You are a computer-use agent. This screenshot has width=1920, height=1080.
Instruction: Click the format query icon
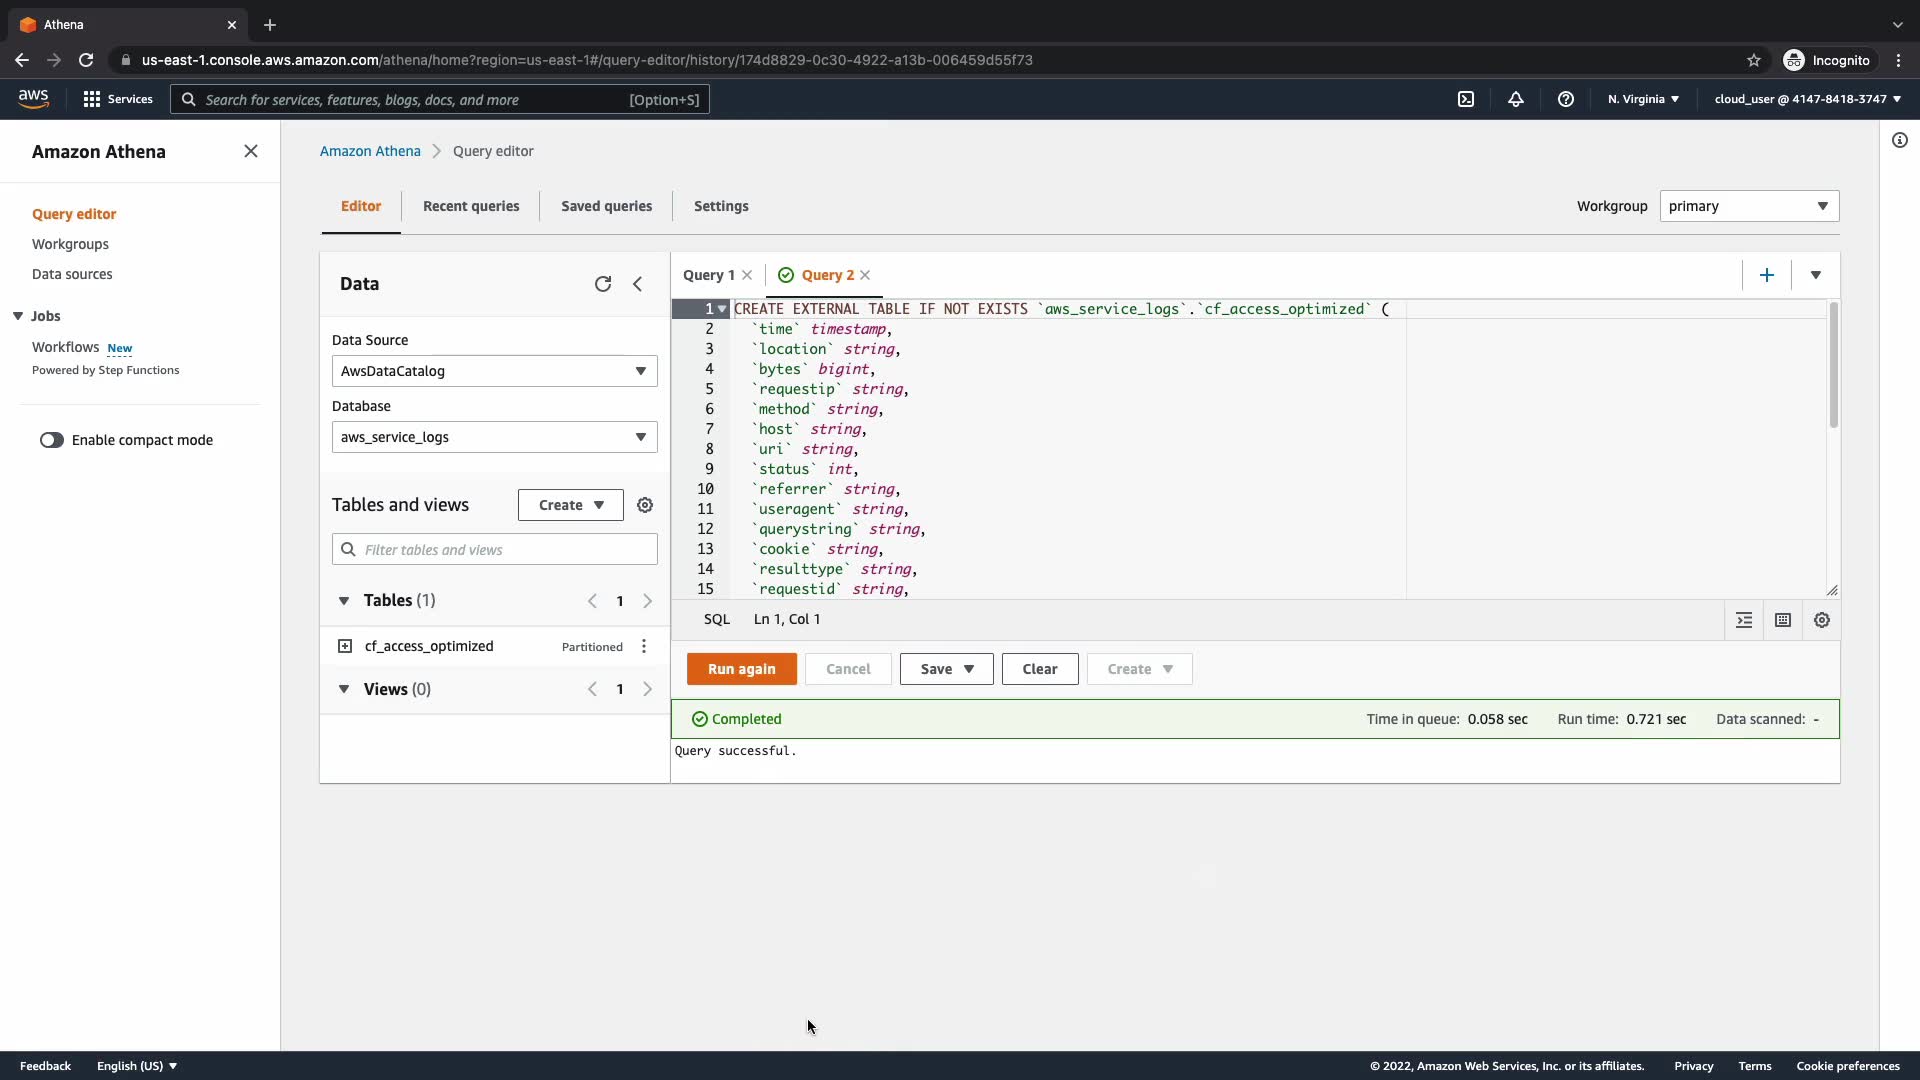pos(1744,620)
